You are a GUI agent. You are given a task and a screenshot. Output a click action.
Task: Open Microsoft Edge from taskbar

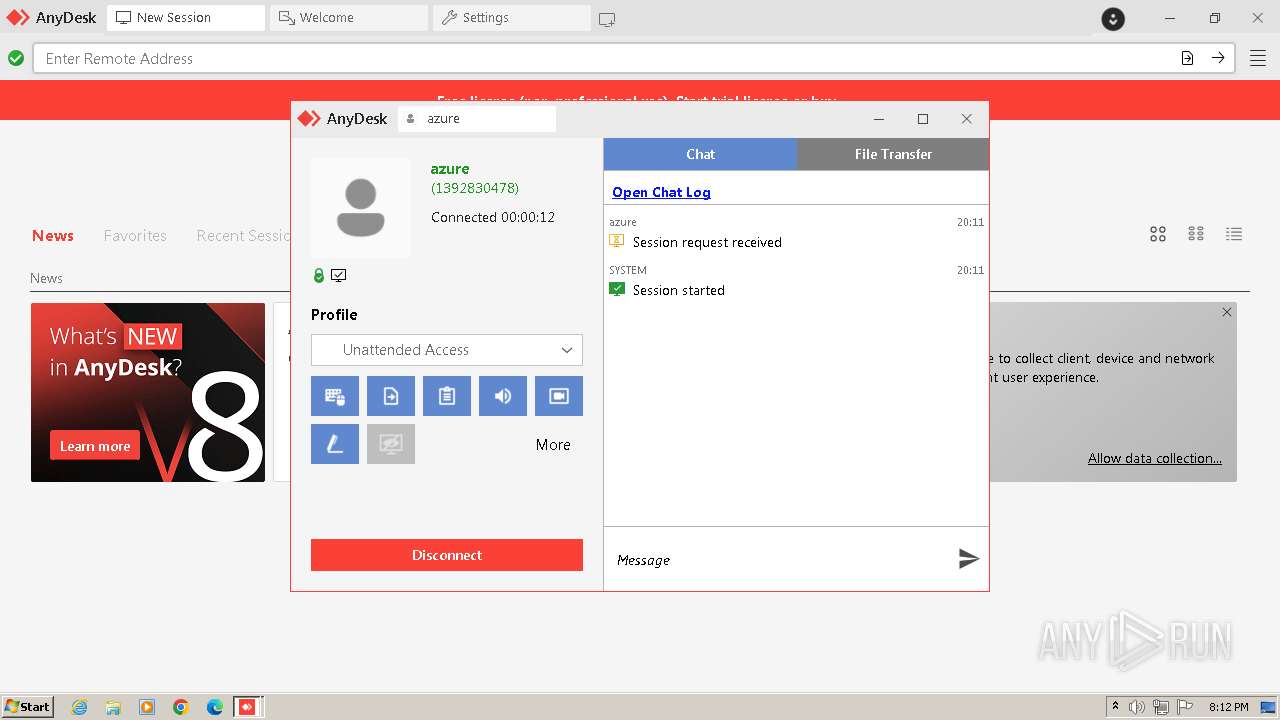coord(215,707)
